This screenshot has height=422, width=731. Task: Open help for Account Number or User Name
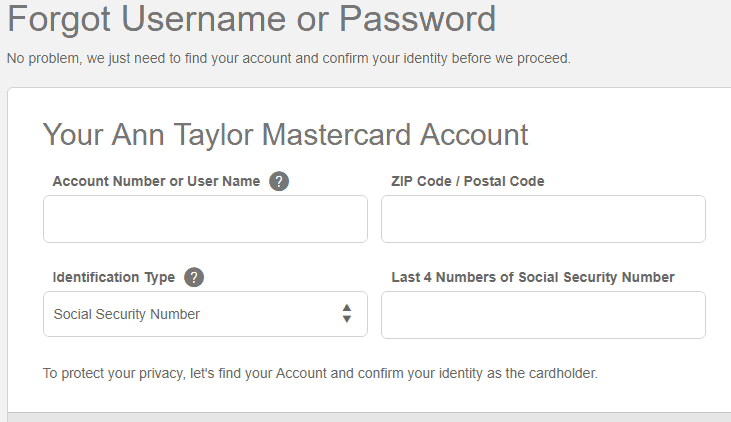[x=279, y=181]
